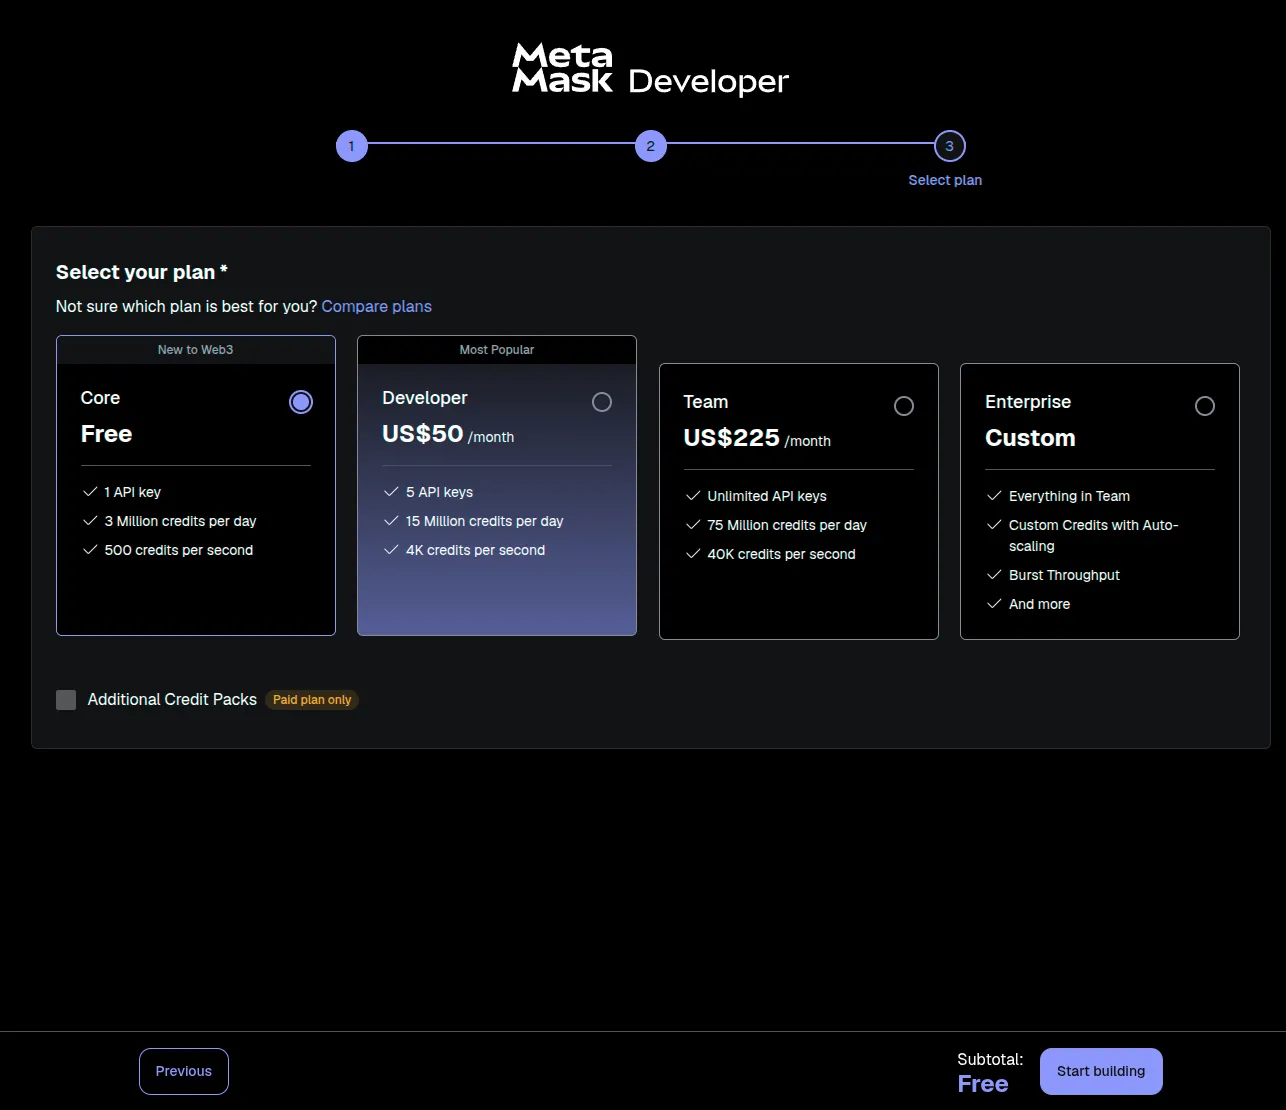Click the Most Popular banner on Developer card
This screenshot has width=1286, height=1110.
coord(496,349)
